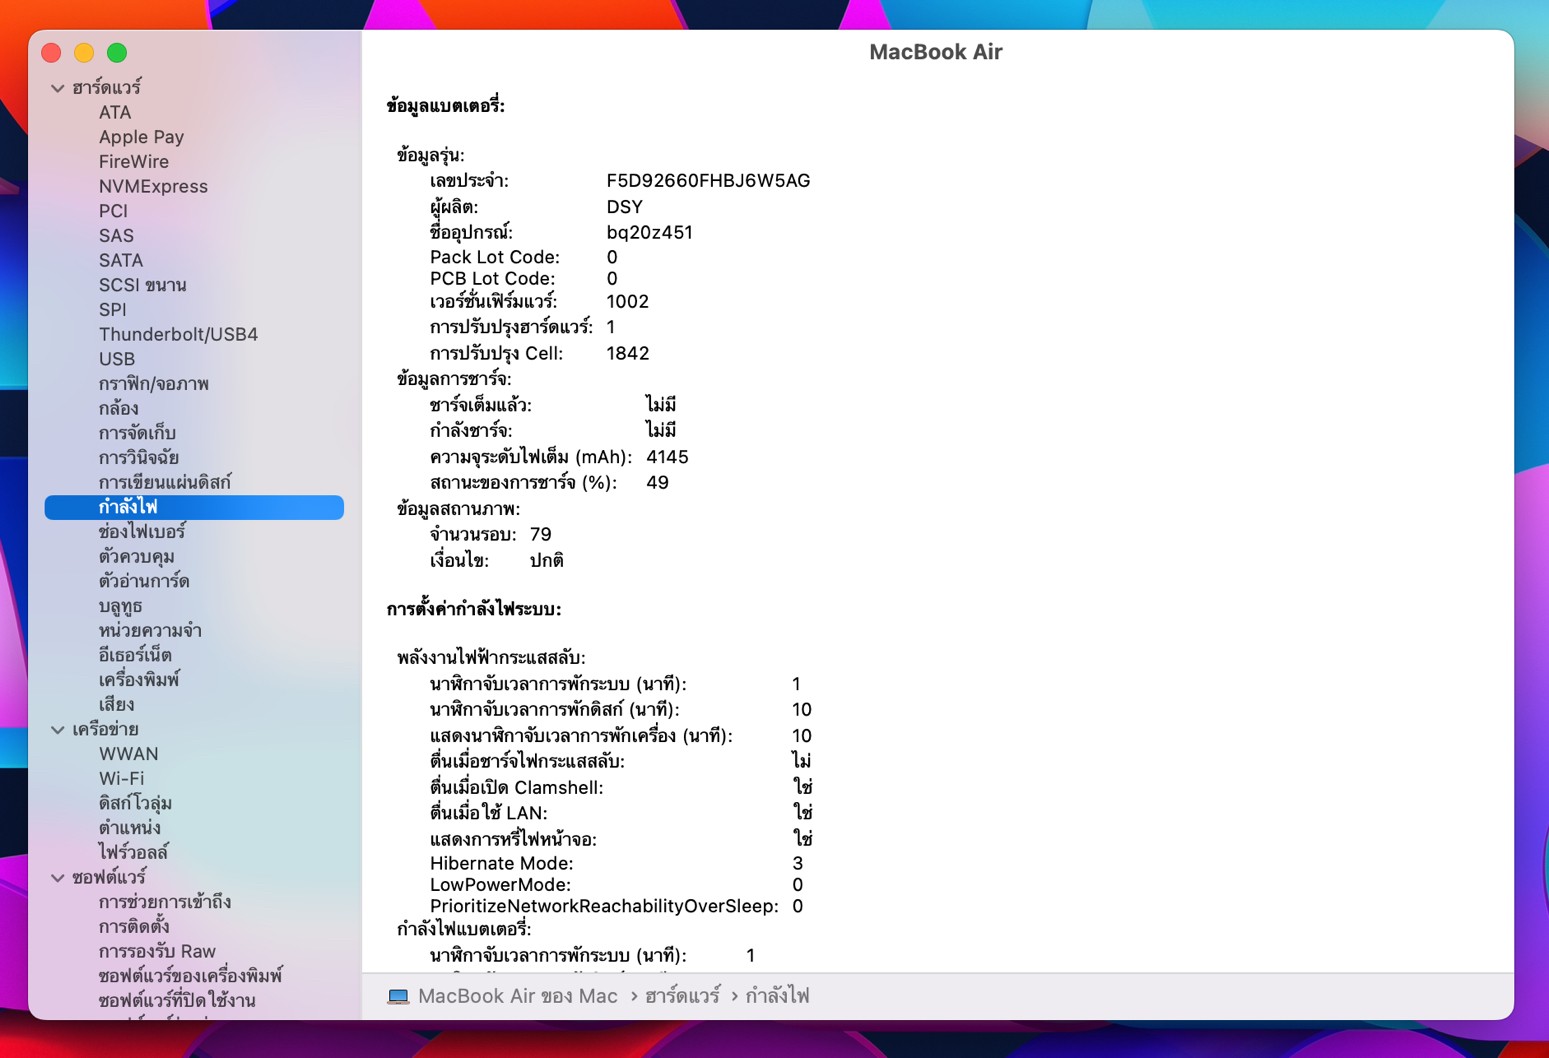1549x1058 pixels.
Task: Open the Apple Pay hardware entry
Action: point(141,137)
